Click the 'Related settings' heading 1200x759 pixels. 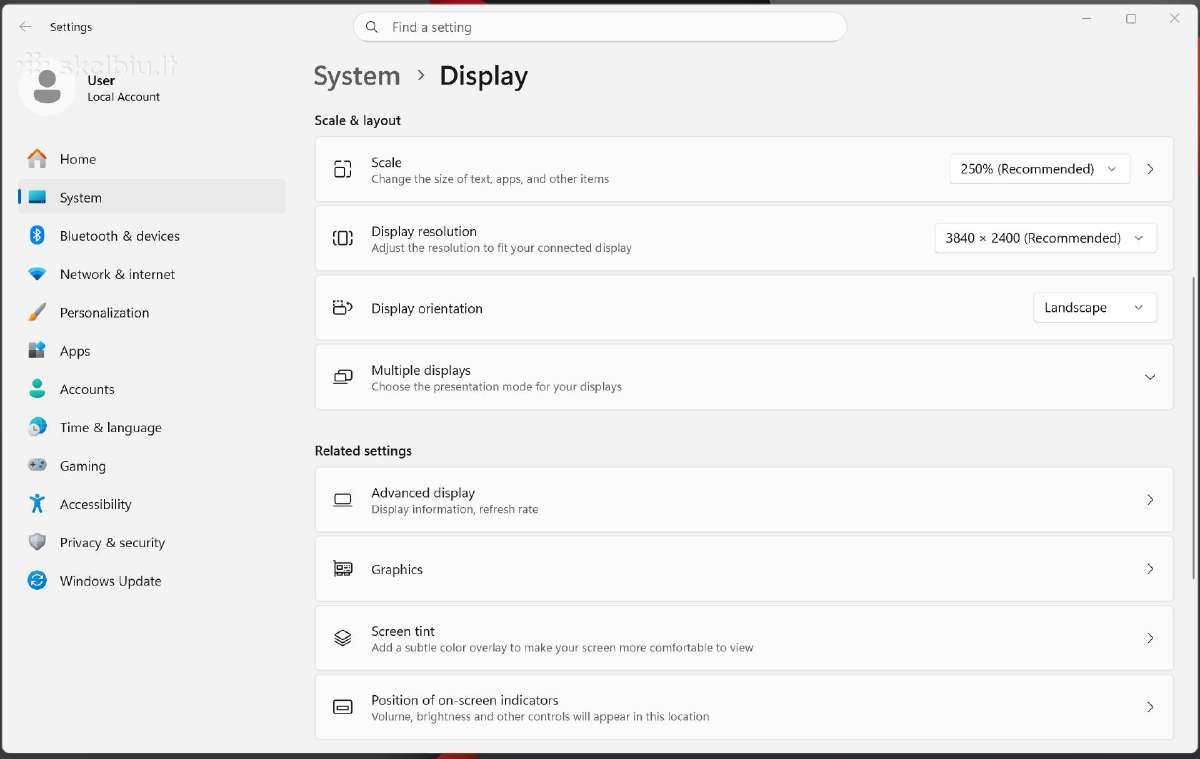click(363, 451)
